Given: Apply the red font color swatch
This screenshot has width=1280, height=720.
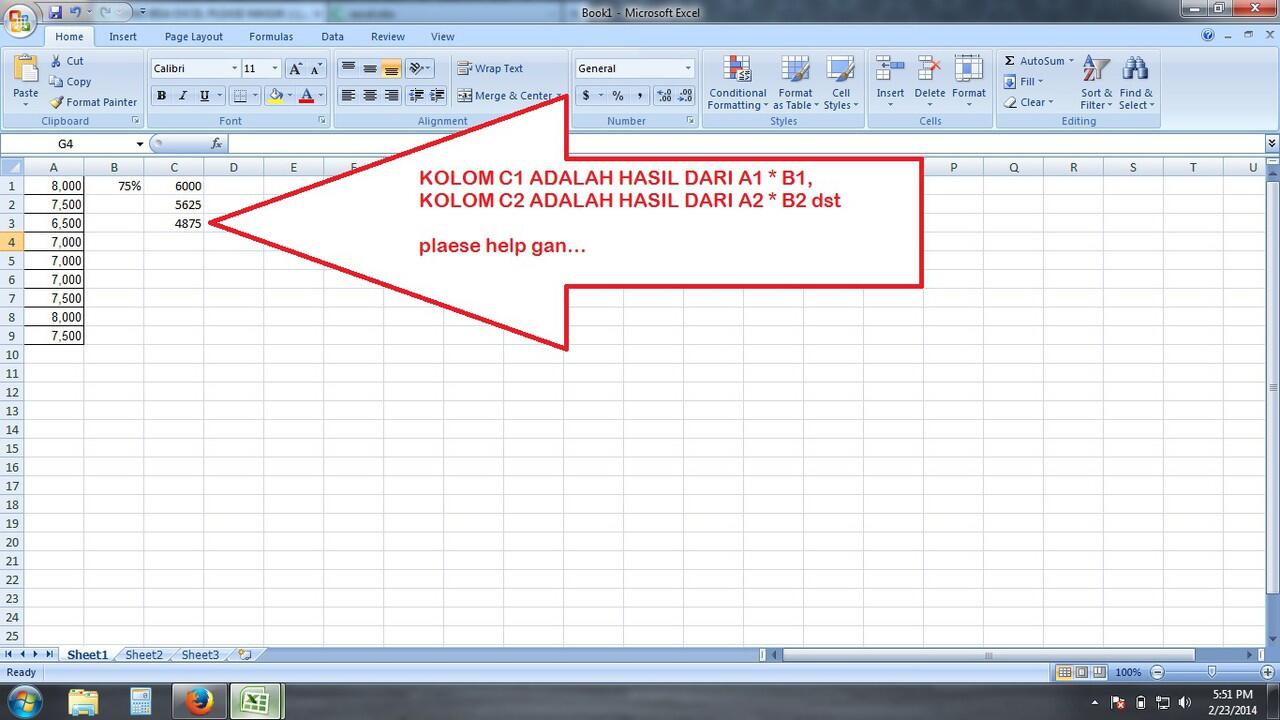Looking at the screenshot, I should pyautogui.click(x=306, y=96).
